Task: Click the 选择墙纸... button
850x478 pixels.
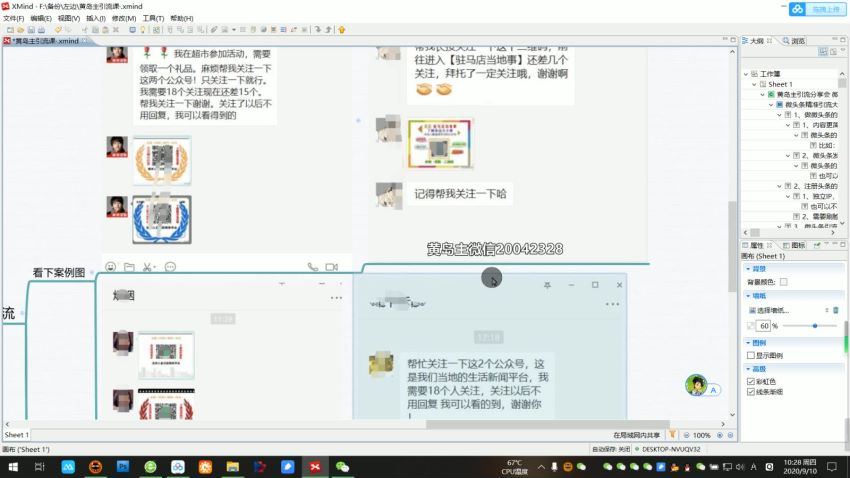Action: click(x=769, y=310)
